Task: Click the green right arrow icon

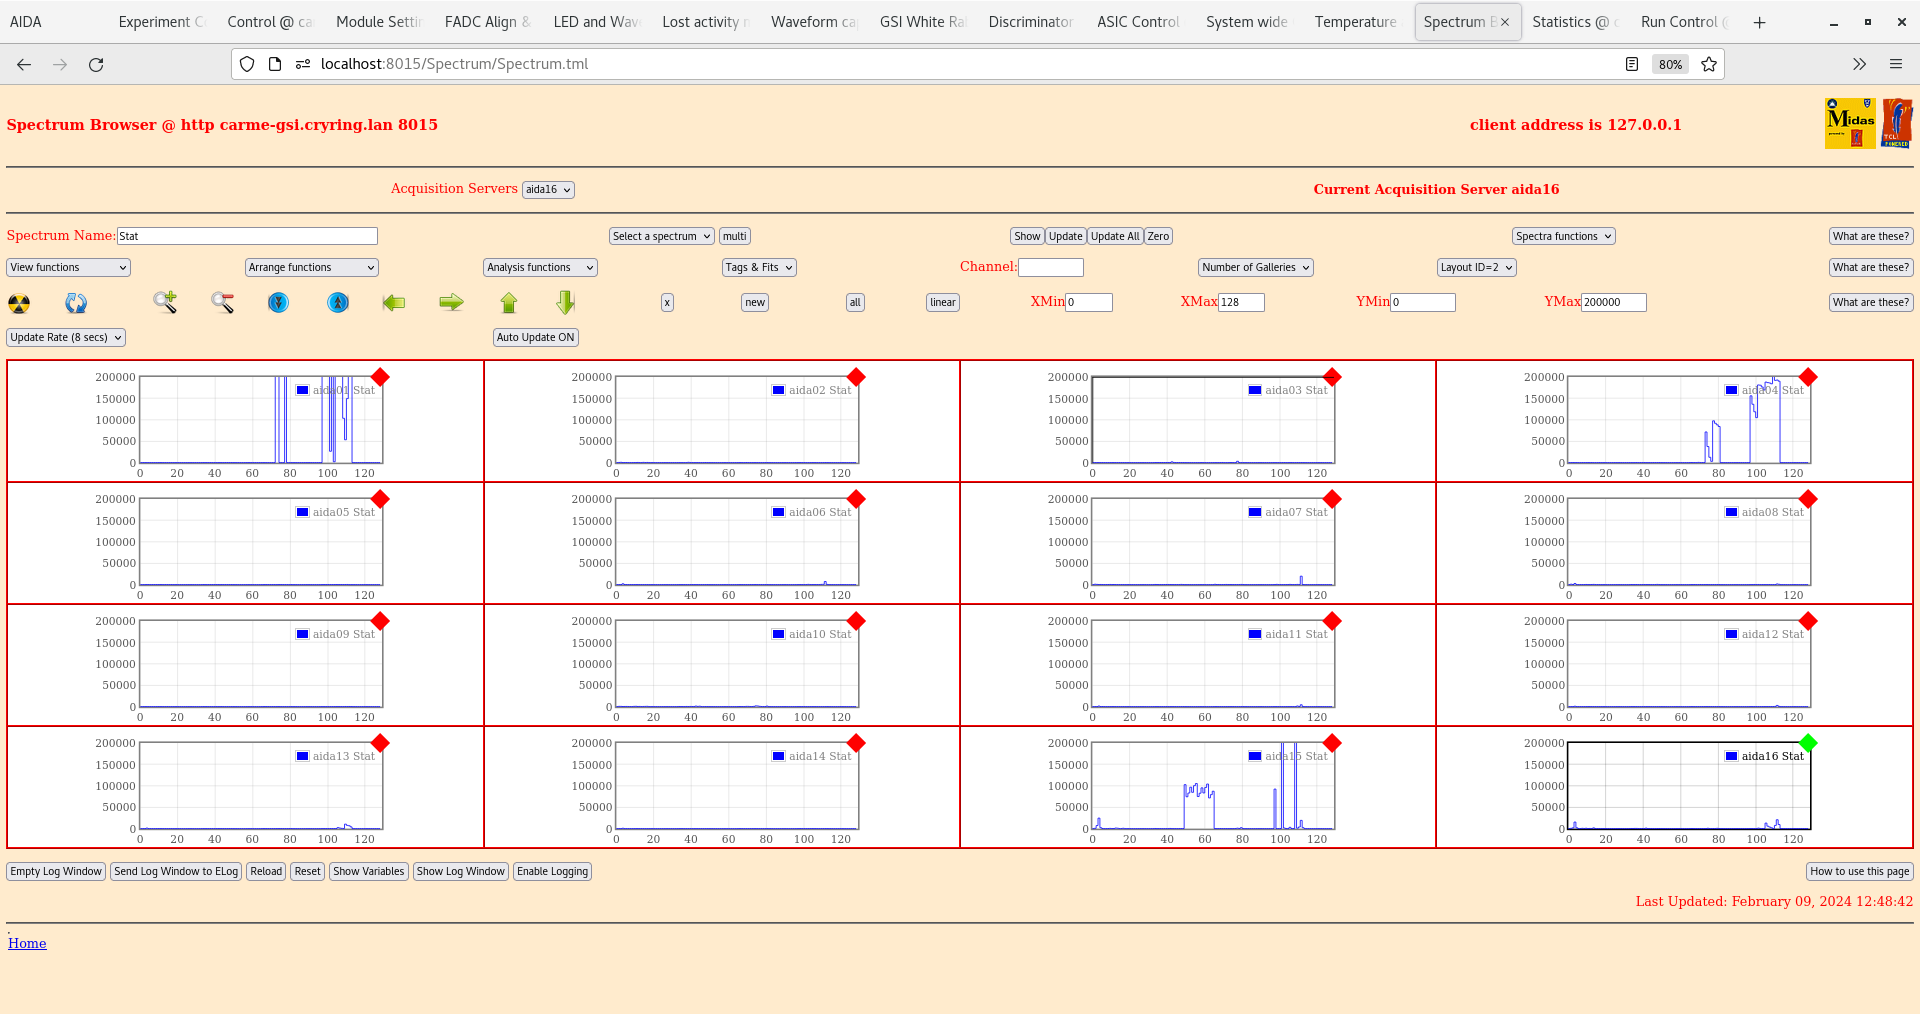Action: [451, 302]
